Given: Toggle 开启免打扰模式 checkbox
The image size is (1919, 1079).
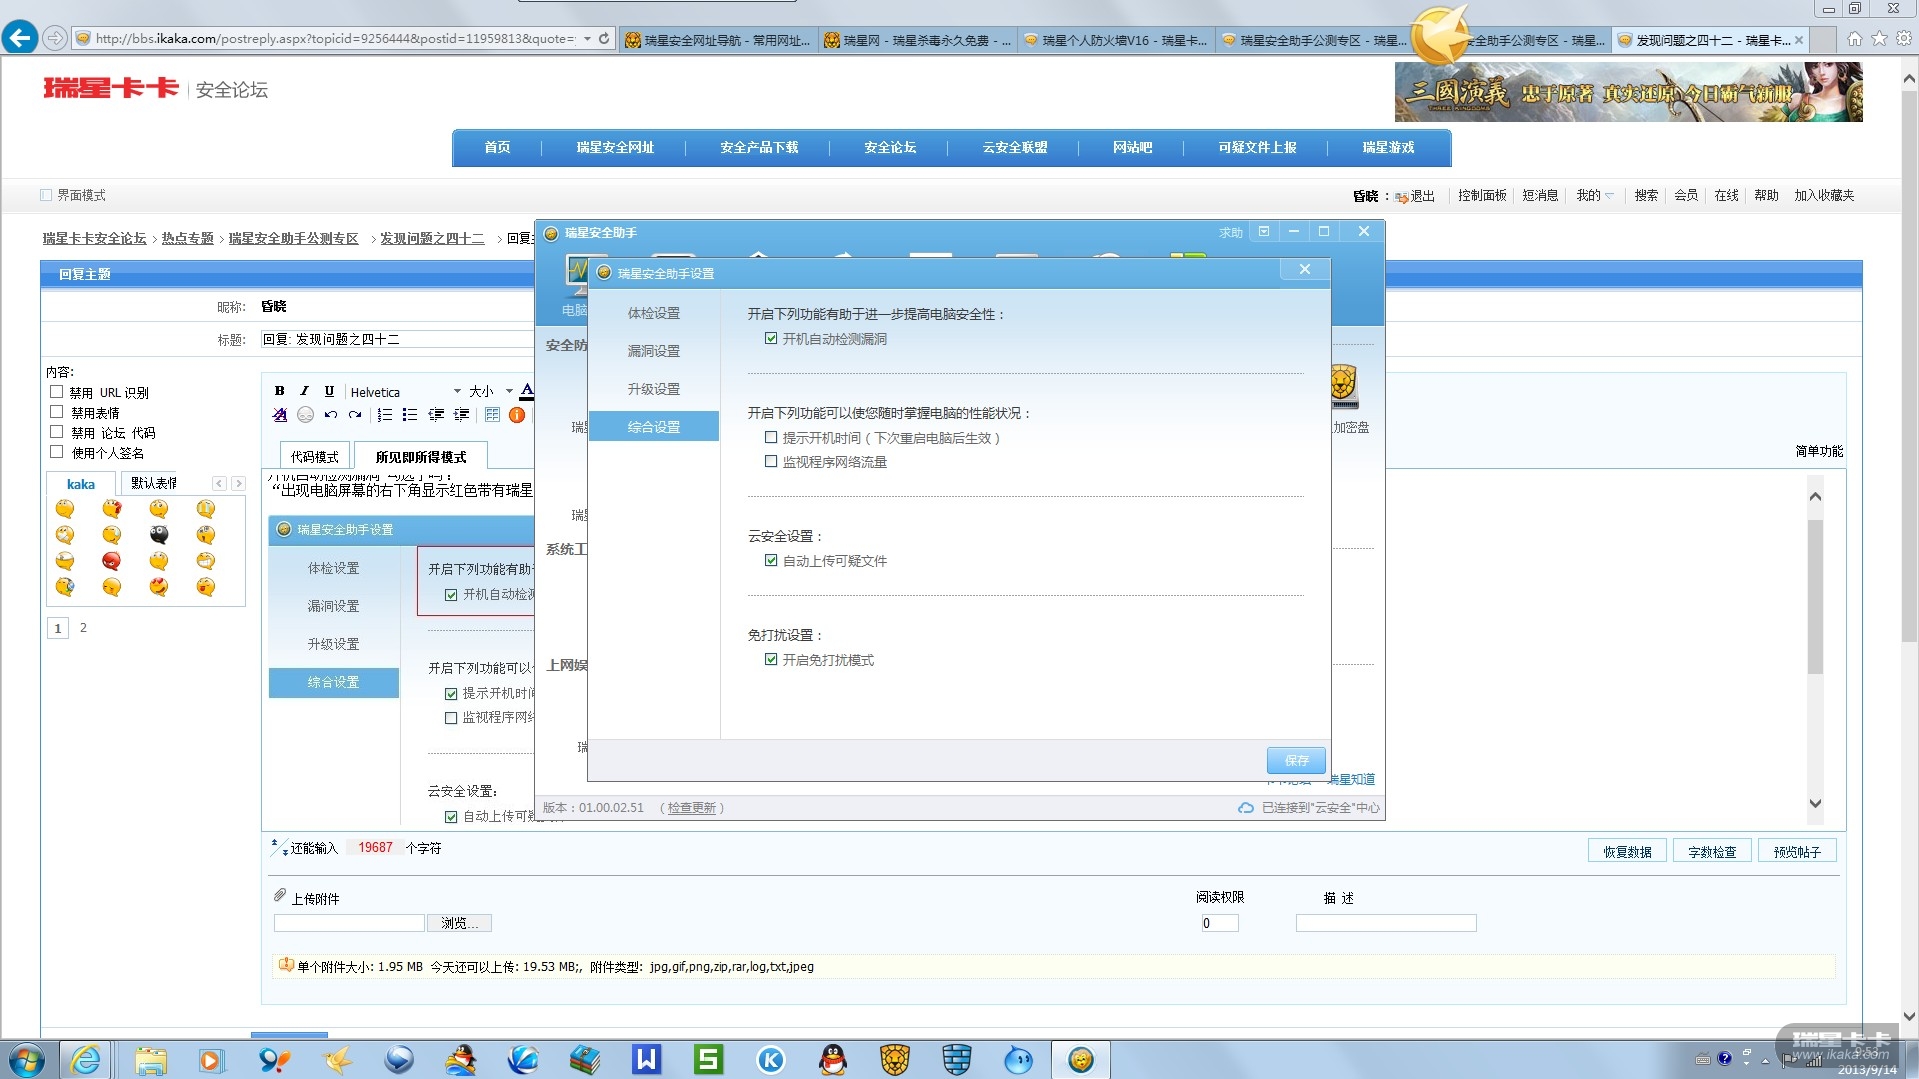Looking at the screenshot, I should 771,660.
